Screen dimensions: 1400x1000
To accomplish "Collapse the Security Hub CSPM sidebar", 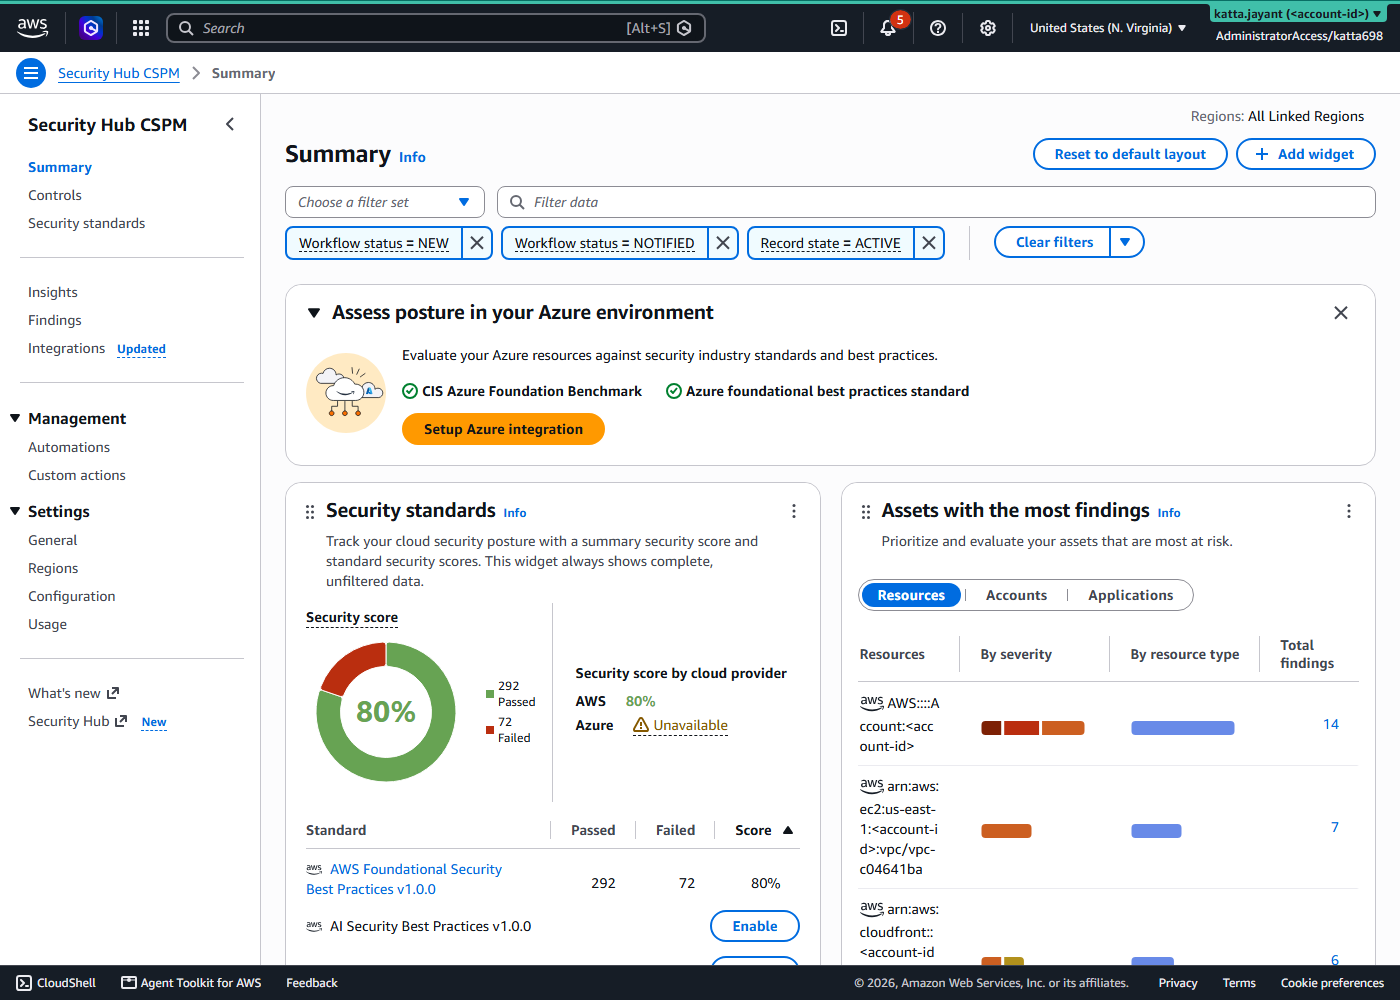I will coord(230,124).
